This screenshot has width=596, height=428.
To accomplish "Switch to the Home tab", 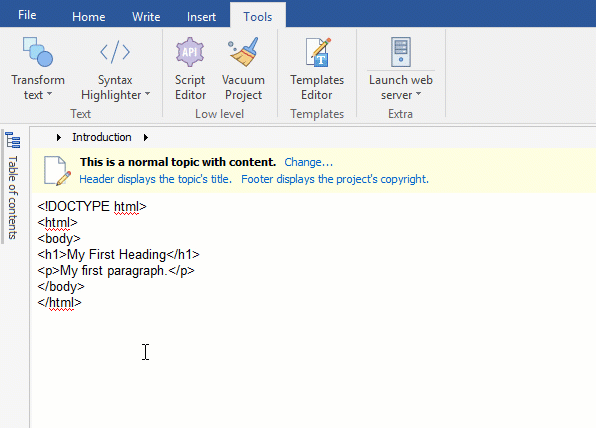I will [89, 17].
